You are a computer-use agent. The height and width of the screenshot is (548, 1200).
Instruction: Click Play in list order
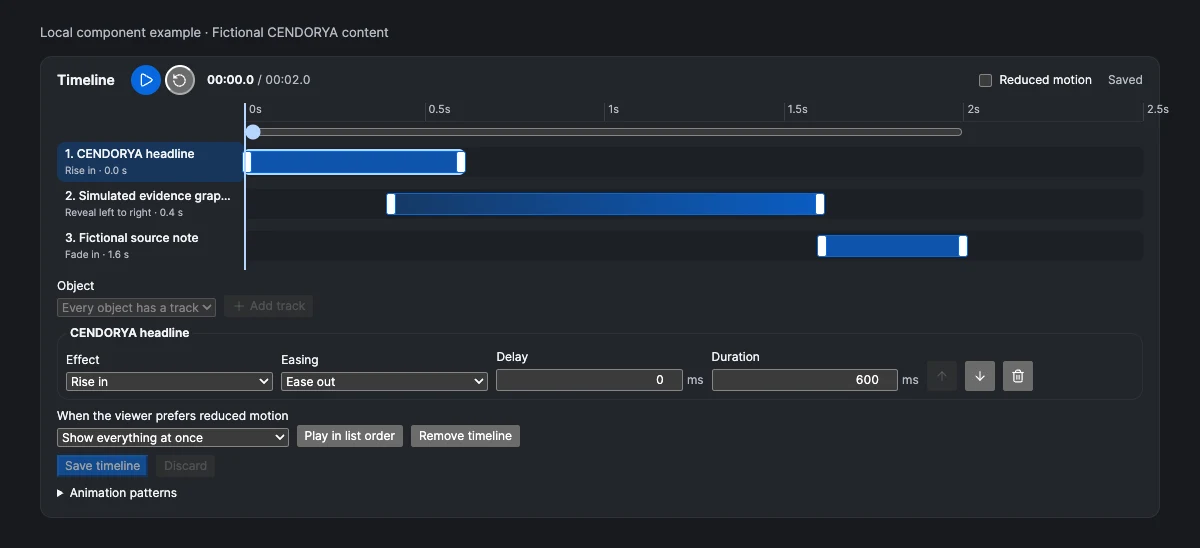pos(350,436)
